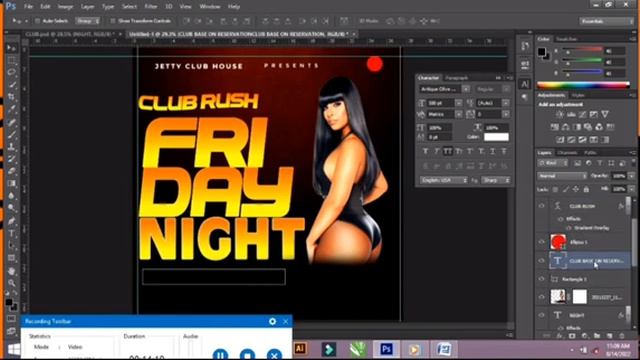Open the Sharp anti-aliasing dropdown
This screenshot has height=360, width=640.
[496, 180]
